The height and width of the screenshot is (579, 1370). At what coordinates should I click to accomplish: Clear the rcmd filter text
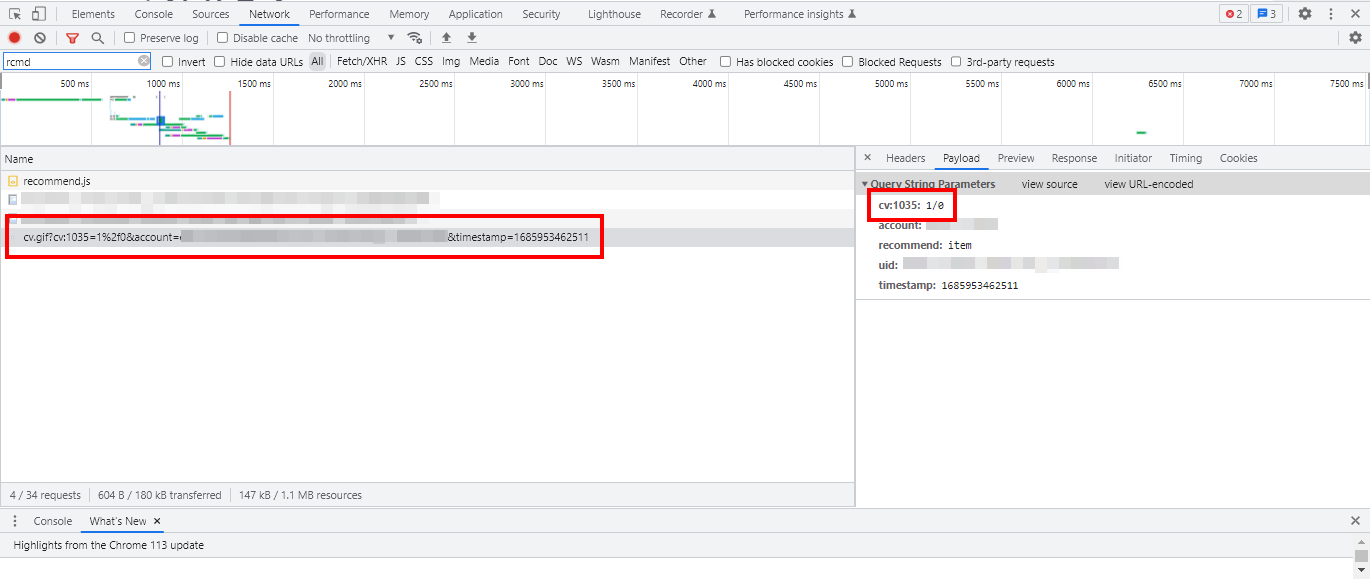point(144,61)
